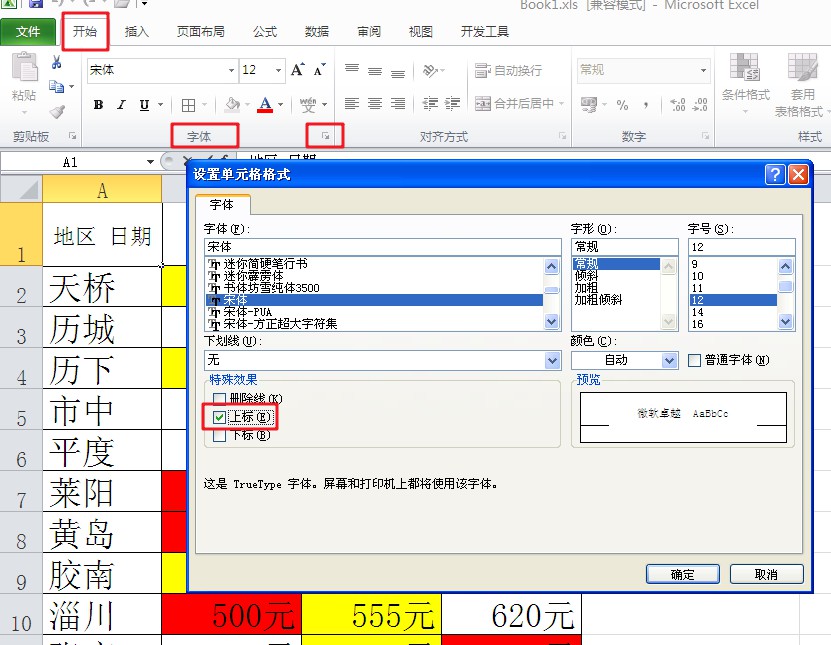
Task: Switch to the 插入 ribbon tab
Action: click(x=138, y=31)
